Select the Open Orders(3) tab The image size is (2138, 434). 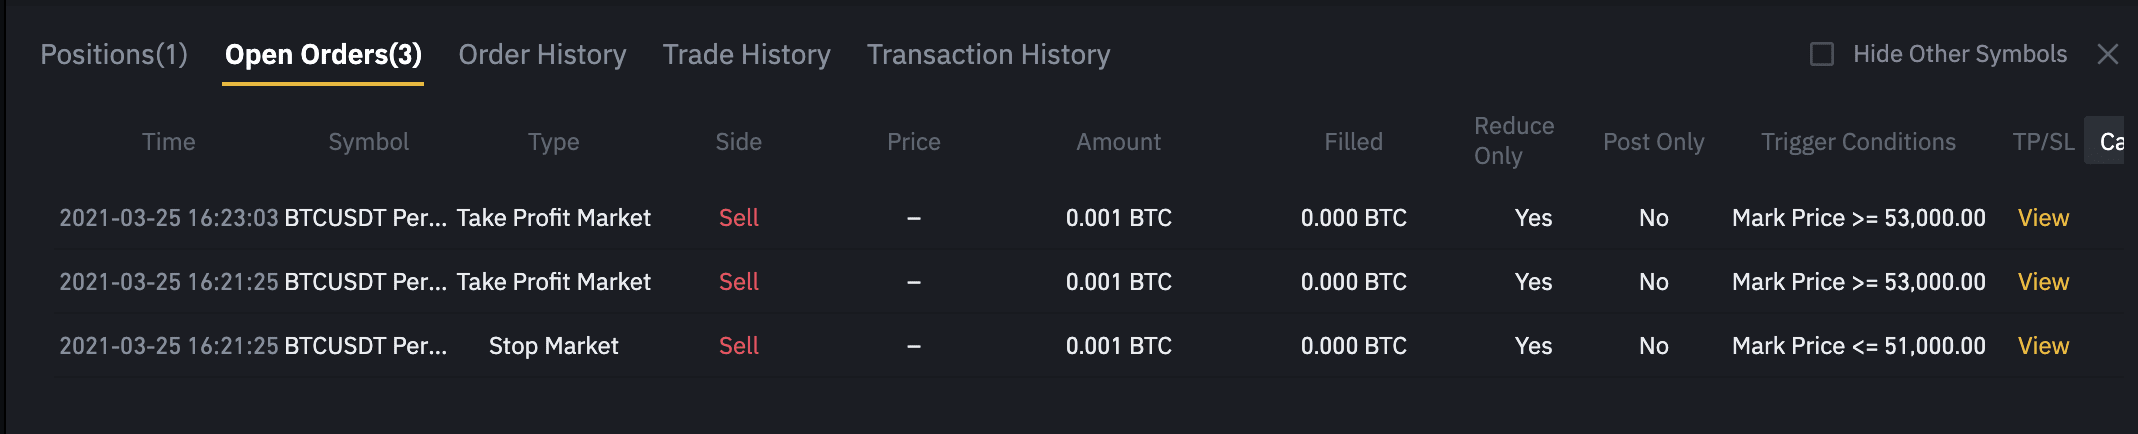(x=323, y=54)
